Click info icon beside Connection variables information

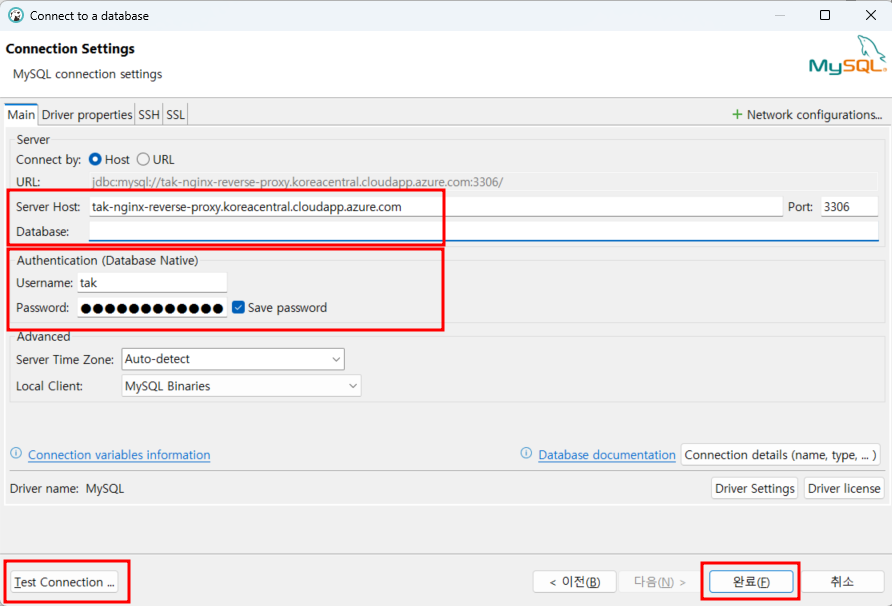(16, 453)
